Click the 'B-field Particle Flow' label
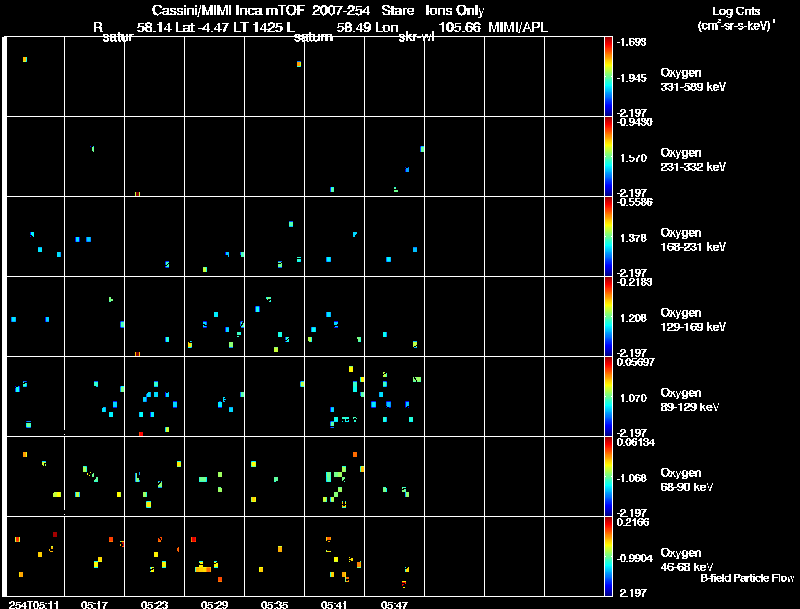The width and height of the screenshot is (800, 609). (747, 578)
